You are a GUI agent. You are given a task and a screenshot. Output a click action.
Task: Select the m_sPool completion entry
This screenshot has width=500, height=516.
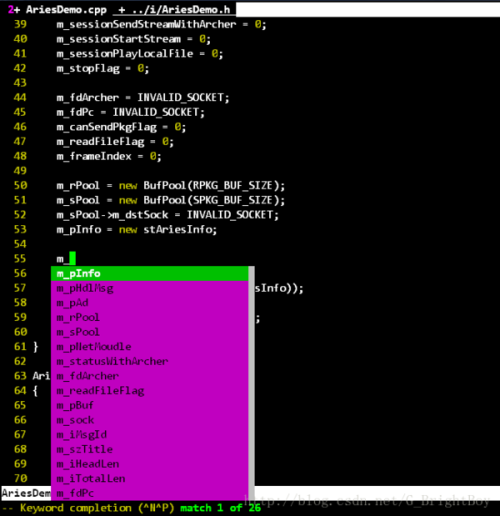click(149, 332)
